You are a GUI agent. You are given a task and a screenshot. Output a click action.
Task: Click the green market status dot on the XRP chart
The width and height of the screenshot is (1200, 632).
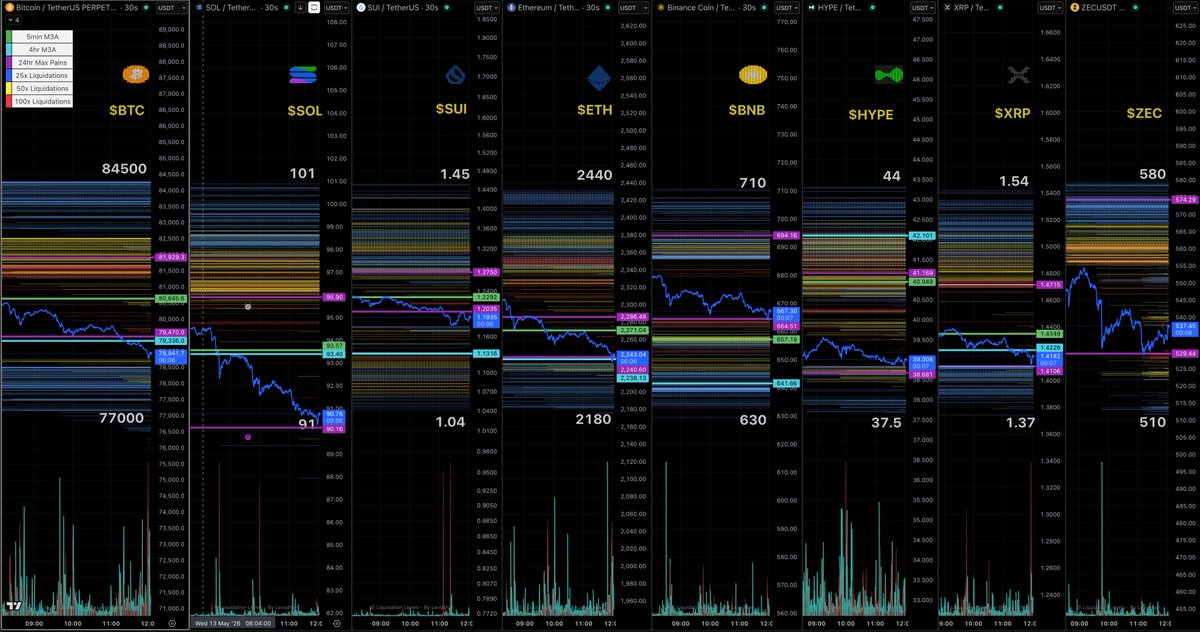click(x=1000, y=7)
